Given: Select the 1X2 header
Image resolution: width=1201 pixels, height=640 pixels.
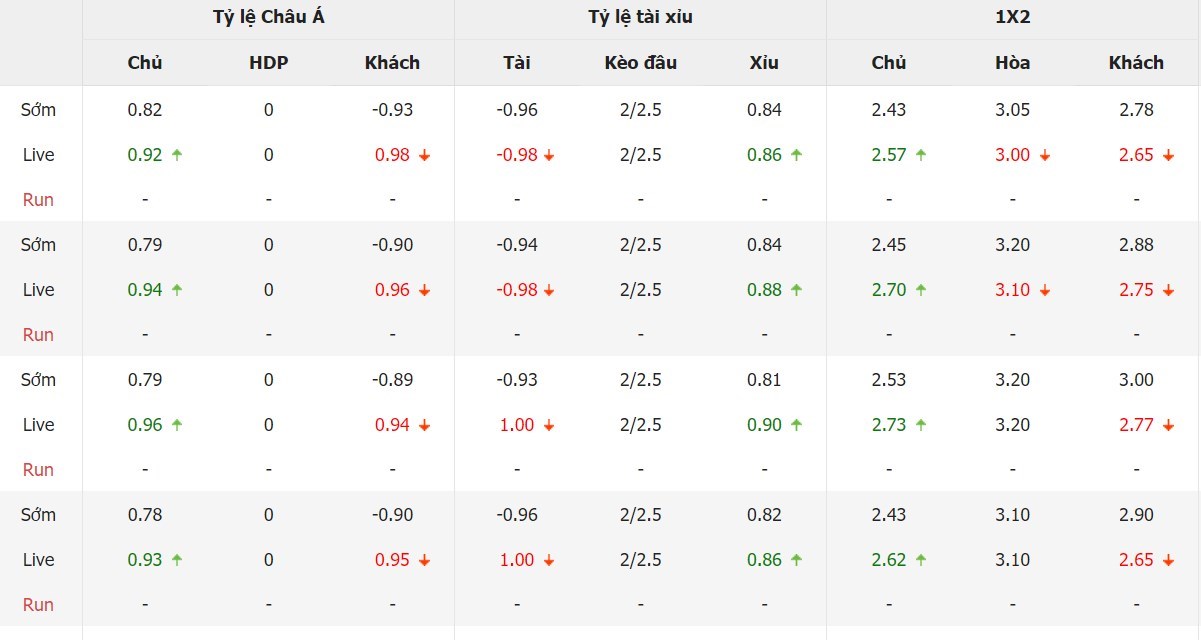Looking at the screenshot, I should pyautogui.click(x=1013, y=17).
